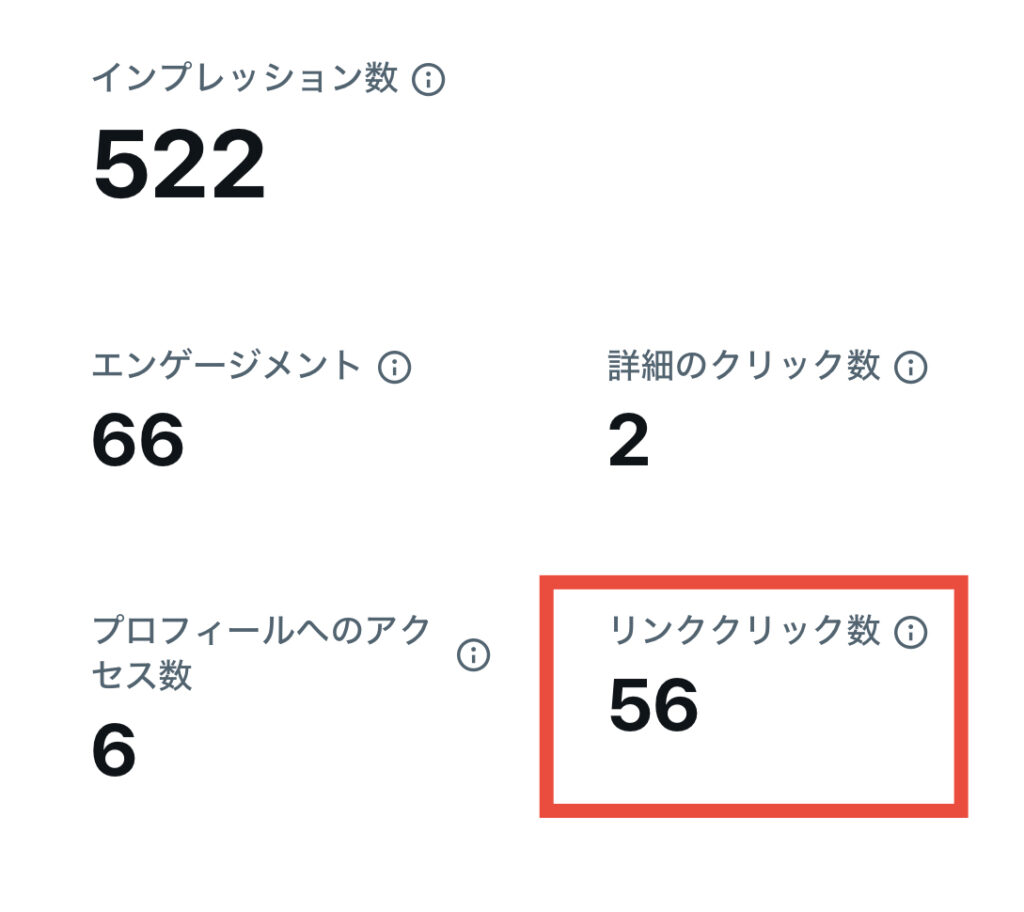Click the detail clicks value 2
1024x912 pixels.
[x=629, y=441]
